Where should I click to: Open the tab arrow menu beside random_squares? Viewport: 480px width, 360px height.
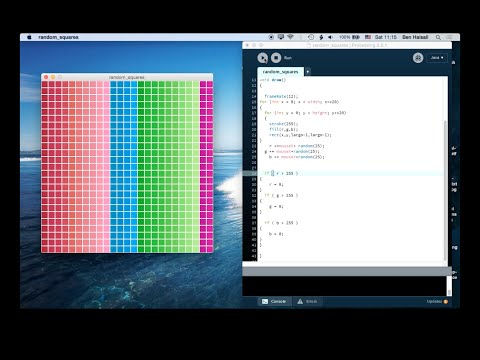308,72
